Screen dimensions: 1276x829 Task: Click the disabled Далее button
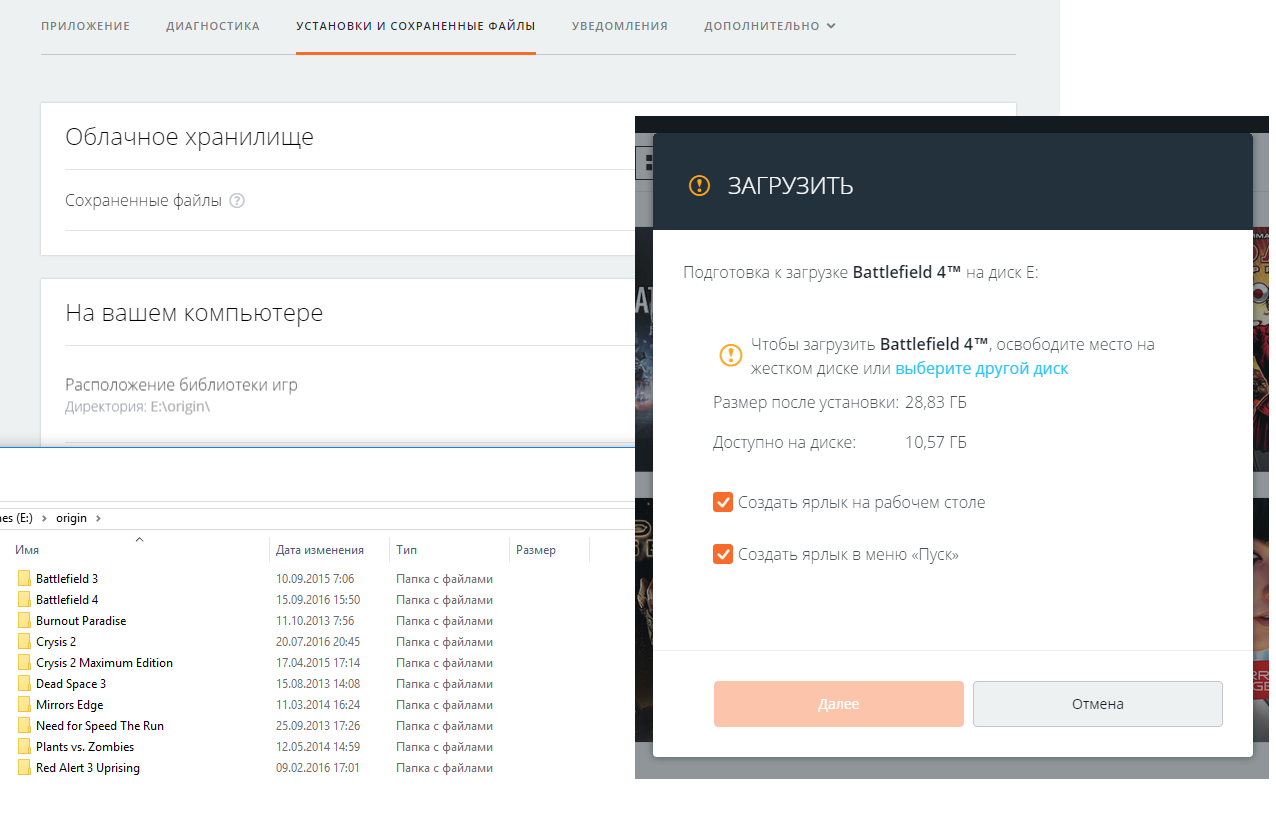[838, 704]
